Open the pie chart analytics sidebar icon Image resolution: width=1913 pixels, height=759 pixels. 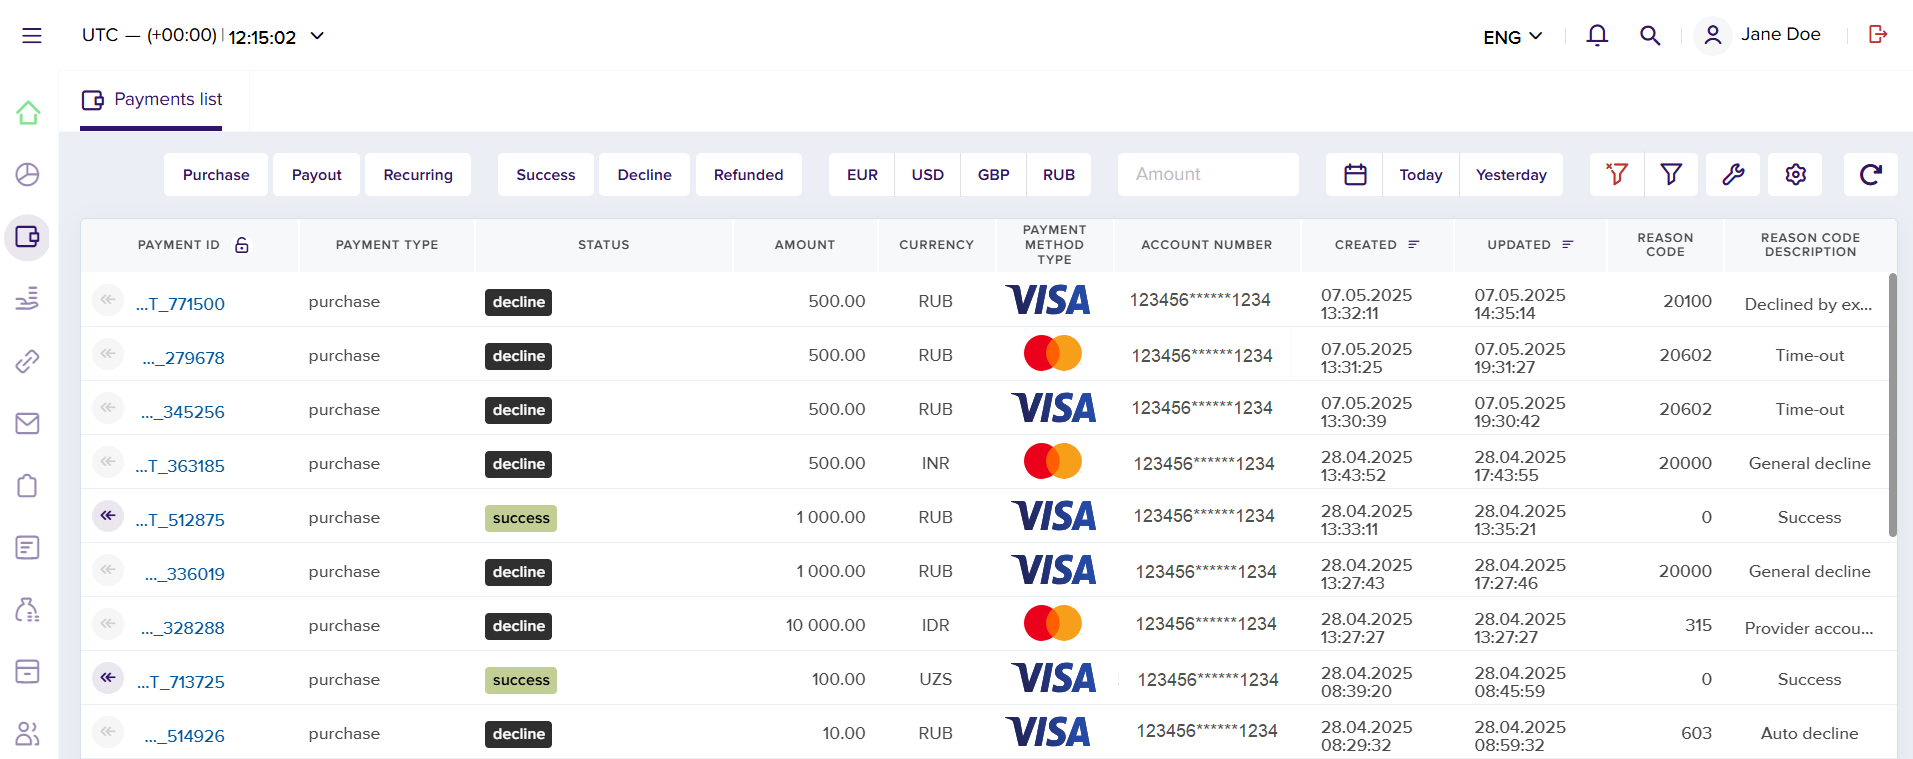[x=28, y=175]
